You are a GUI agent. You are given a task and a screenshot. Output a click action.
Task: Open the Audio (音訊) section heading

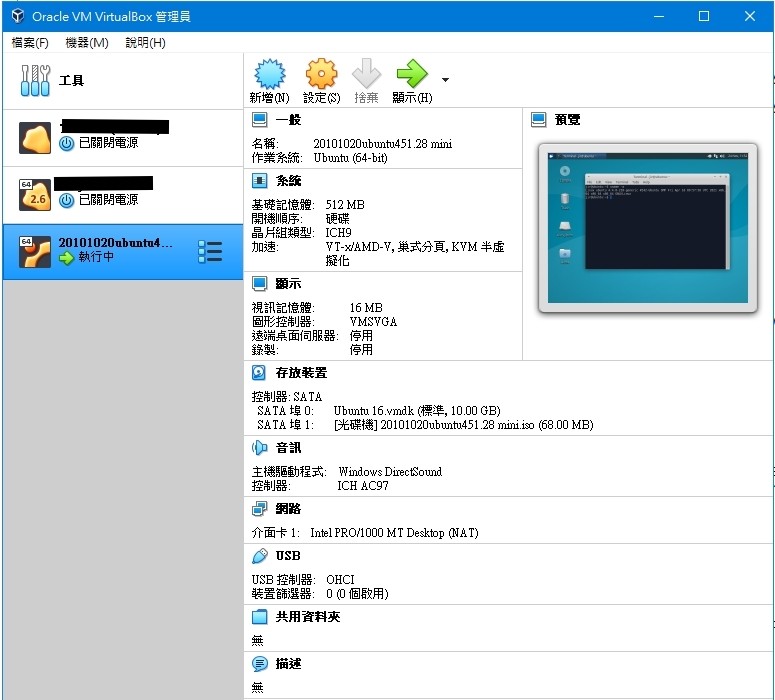pyautogui.click(x=288, y=448)
